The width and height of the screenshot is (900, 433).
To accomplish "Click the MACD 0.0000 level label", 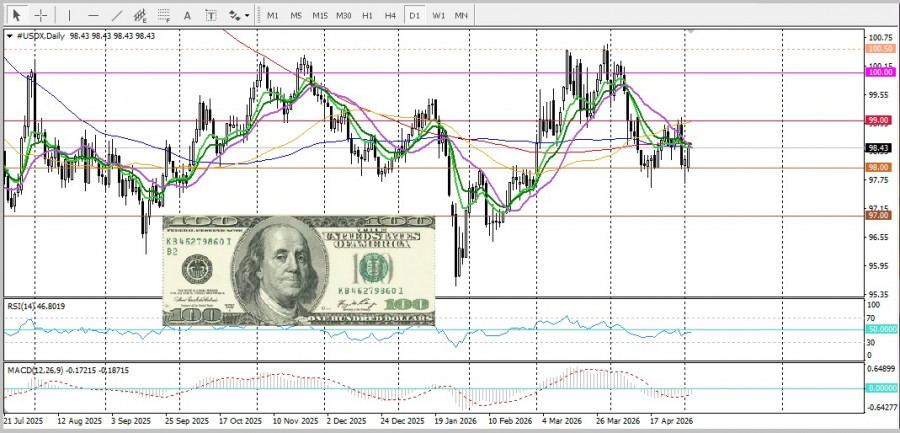I will pyautogui.click(x=880, y=388).
